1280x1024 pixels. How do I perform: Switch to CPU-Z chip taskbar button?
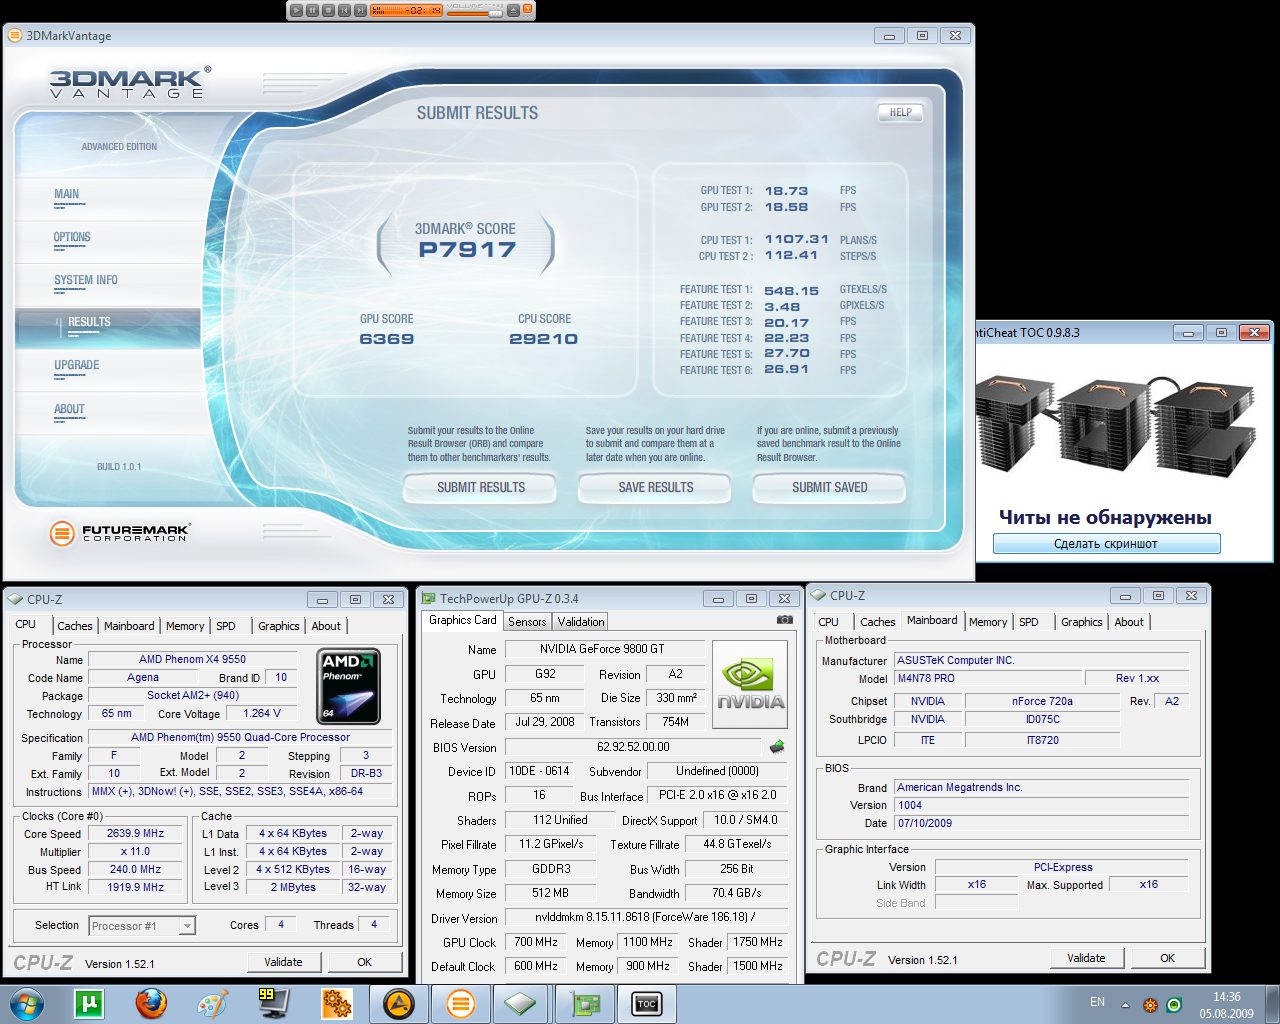coord(522,1004)
